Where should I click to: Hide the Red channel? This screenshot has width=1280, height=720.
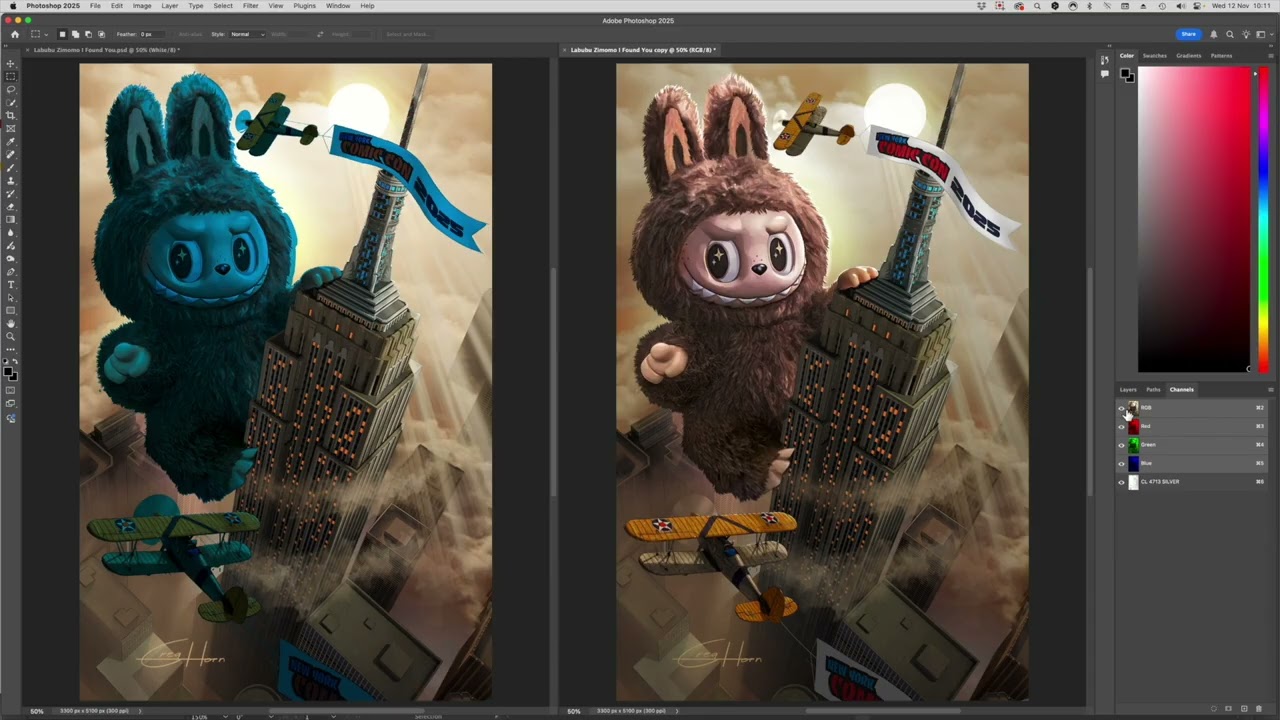point(1121,426)
